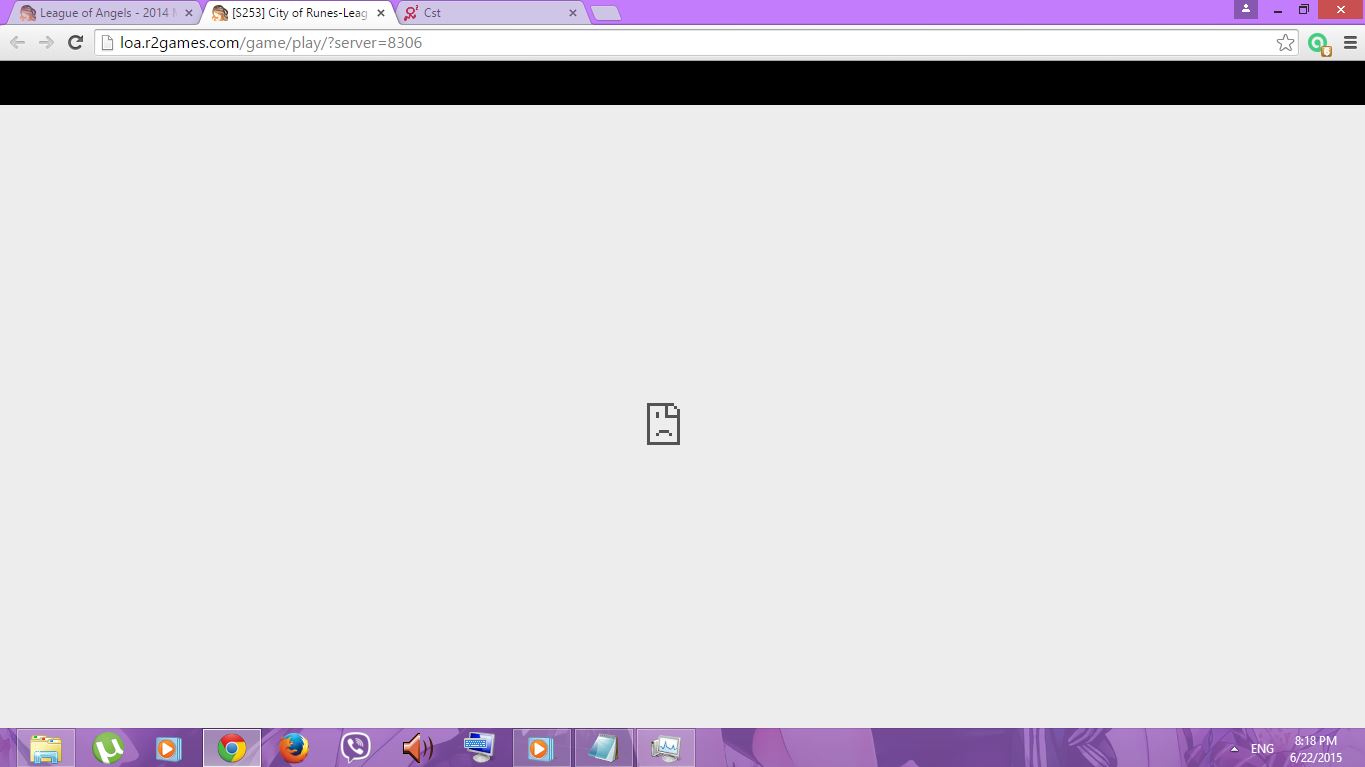Show hidden system tray icons

pos(1234,749)
